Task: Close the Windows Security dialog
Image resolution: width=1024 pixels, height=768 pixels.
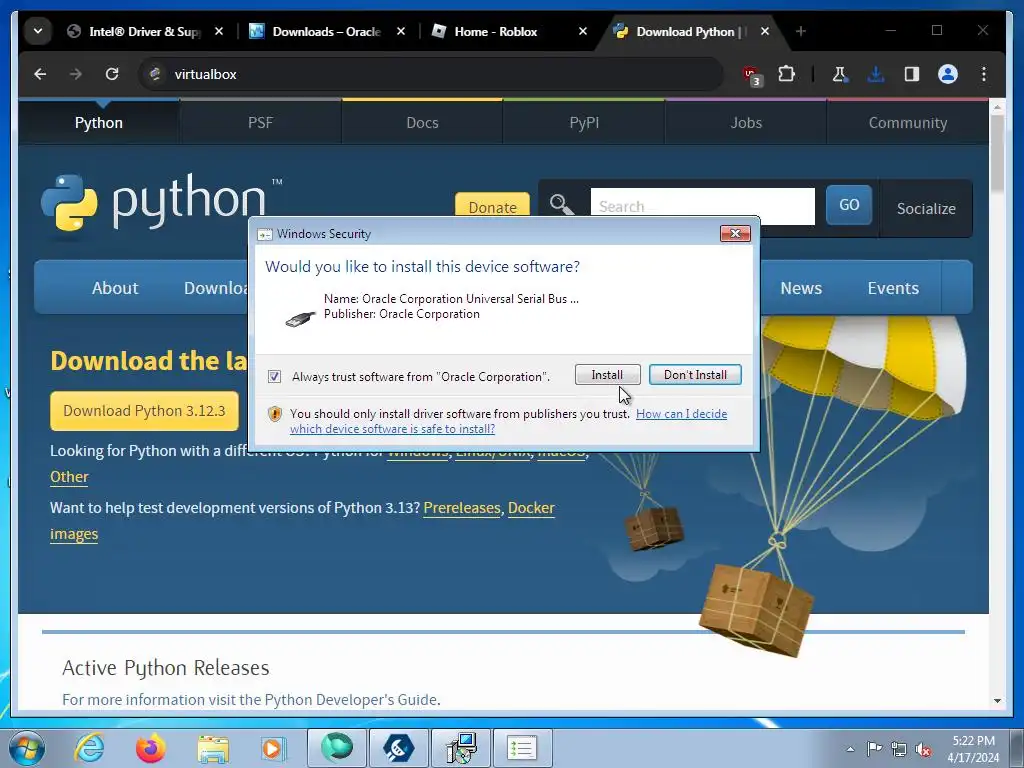Action: 735,234
